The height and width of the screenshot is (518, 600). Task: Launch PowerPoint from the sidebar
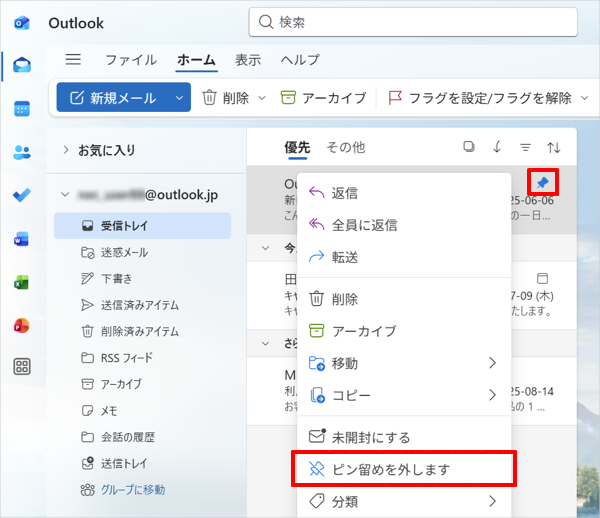(21, 326)
